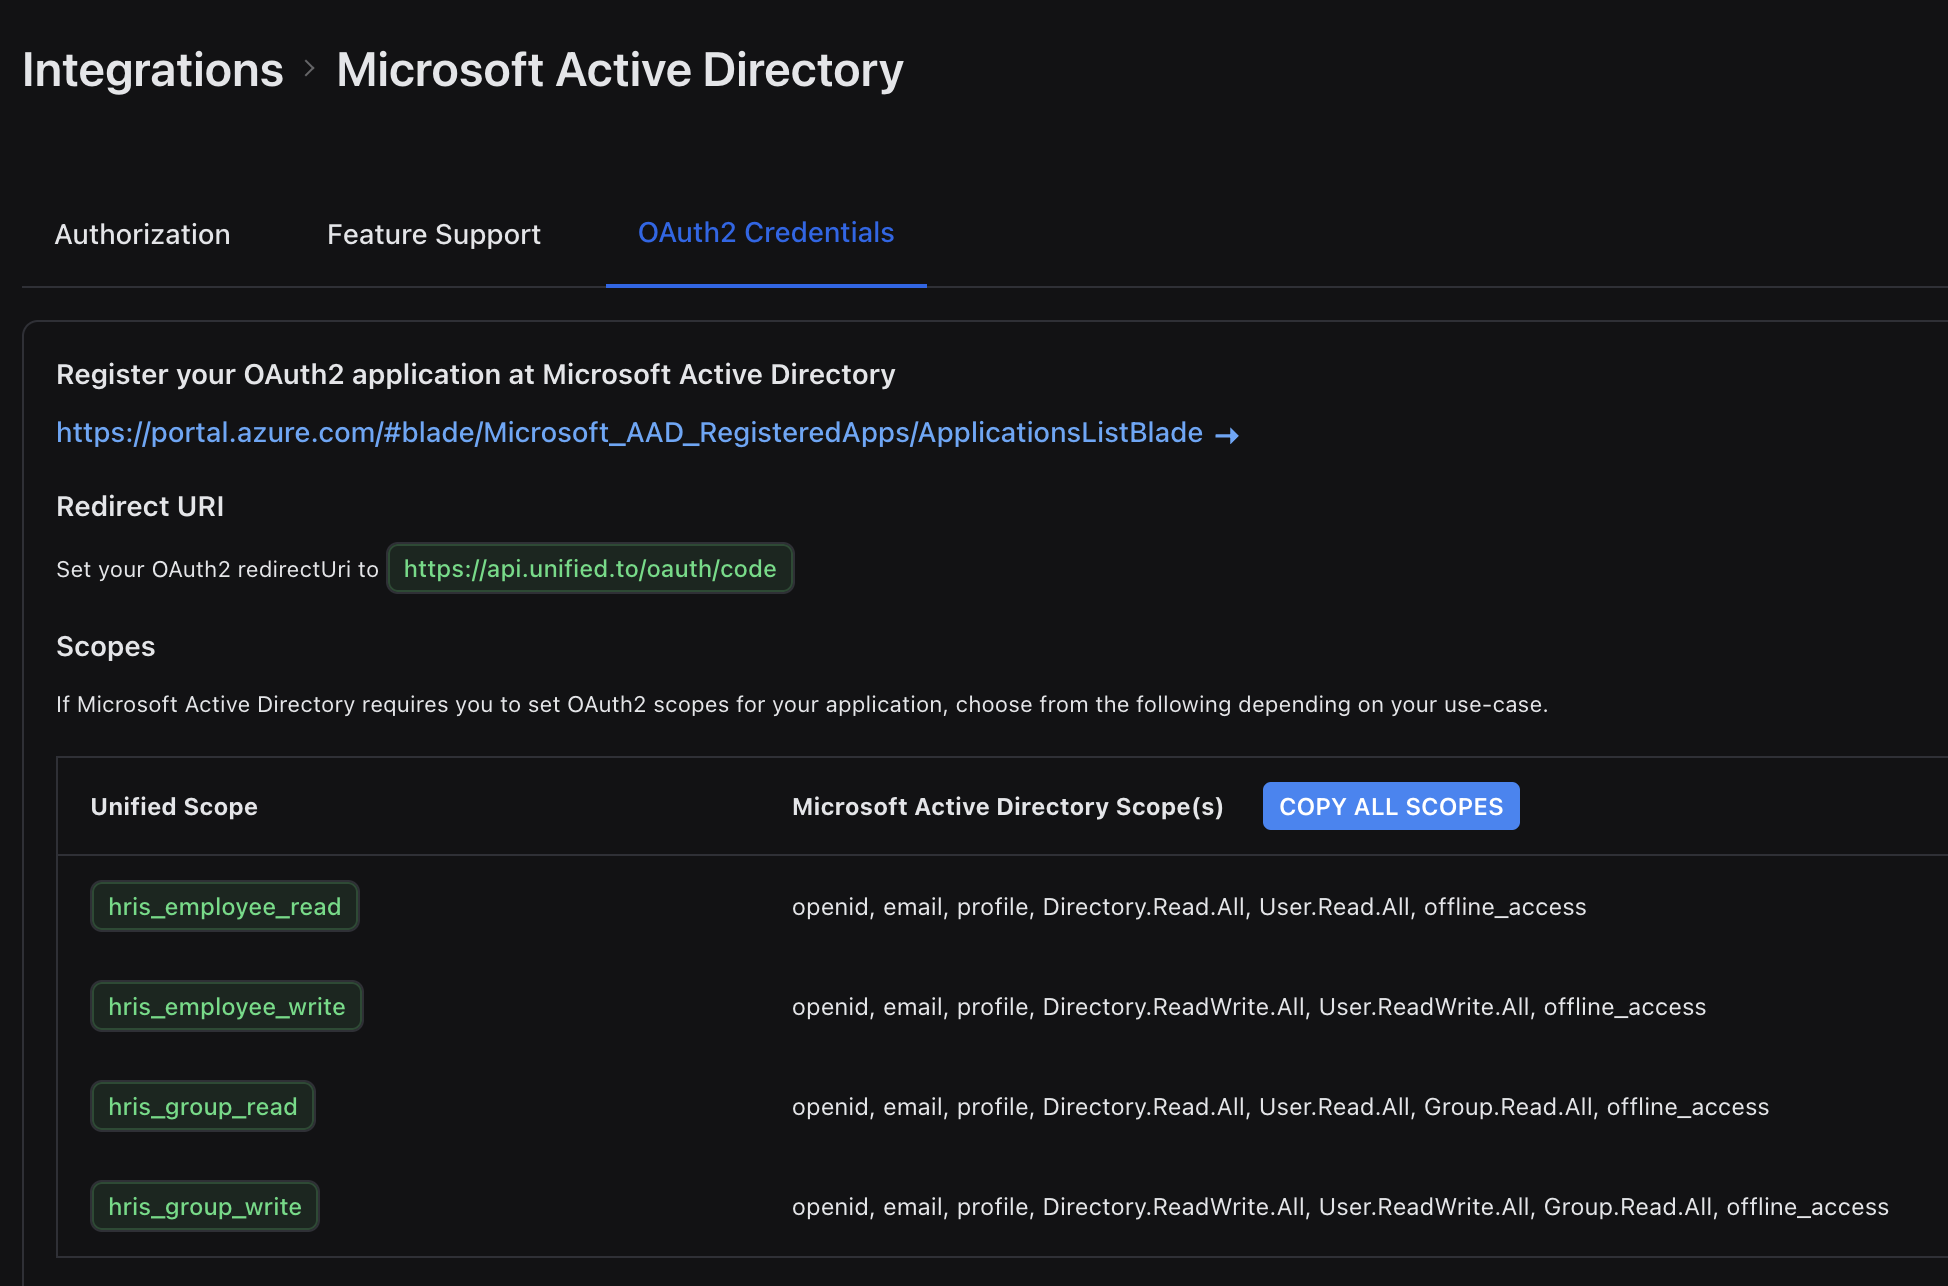This screenshot has width=1948, height=1286.
Task: Click the arrow icon beside Azure link
Action: click(1227, 435)
